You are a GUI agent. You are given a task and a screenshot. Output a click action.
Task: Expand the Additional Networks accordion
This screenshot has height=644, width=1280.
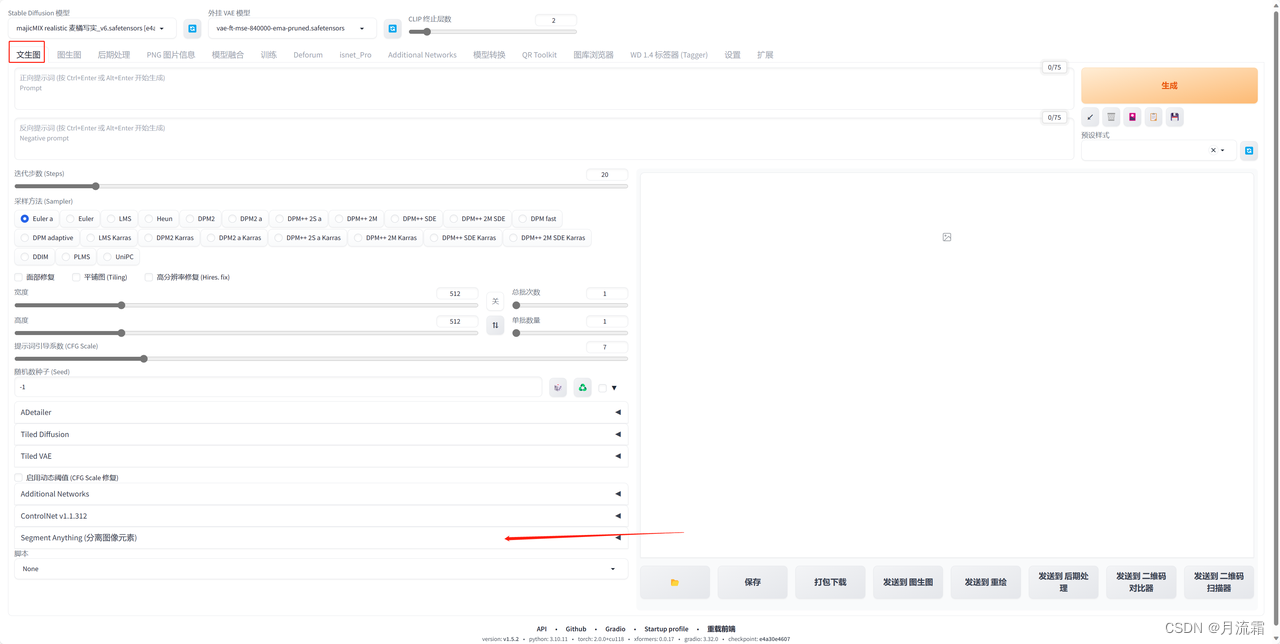point(321,494)
